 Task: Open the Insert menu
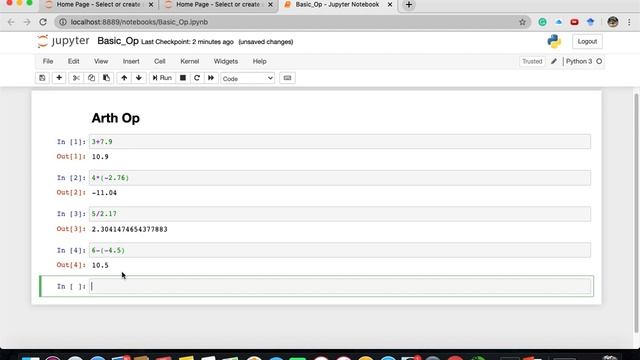click(x=131, y=61)
